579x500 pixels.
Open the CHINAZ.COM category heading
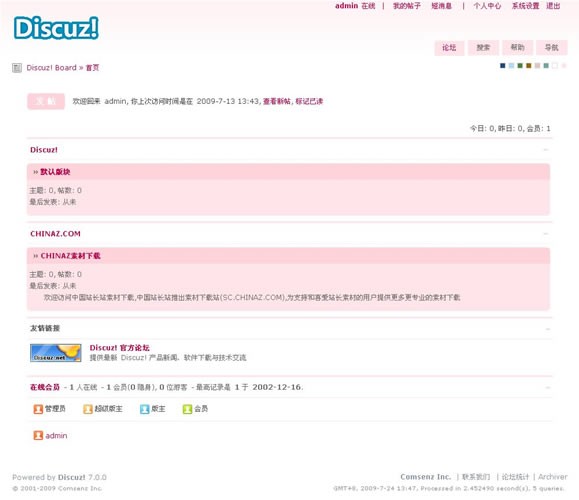coord(55,234)
